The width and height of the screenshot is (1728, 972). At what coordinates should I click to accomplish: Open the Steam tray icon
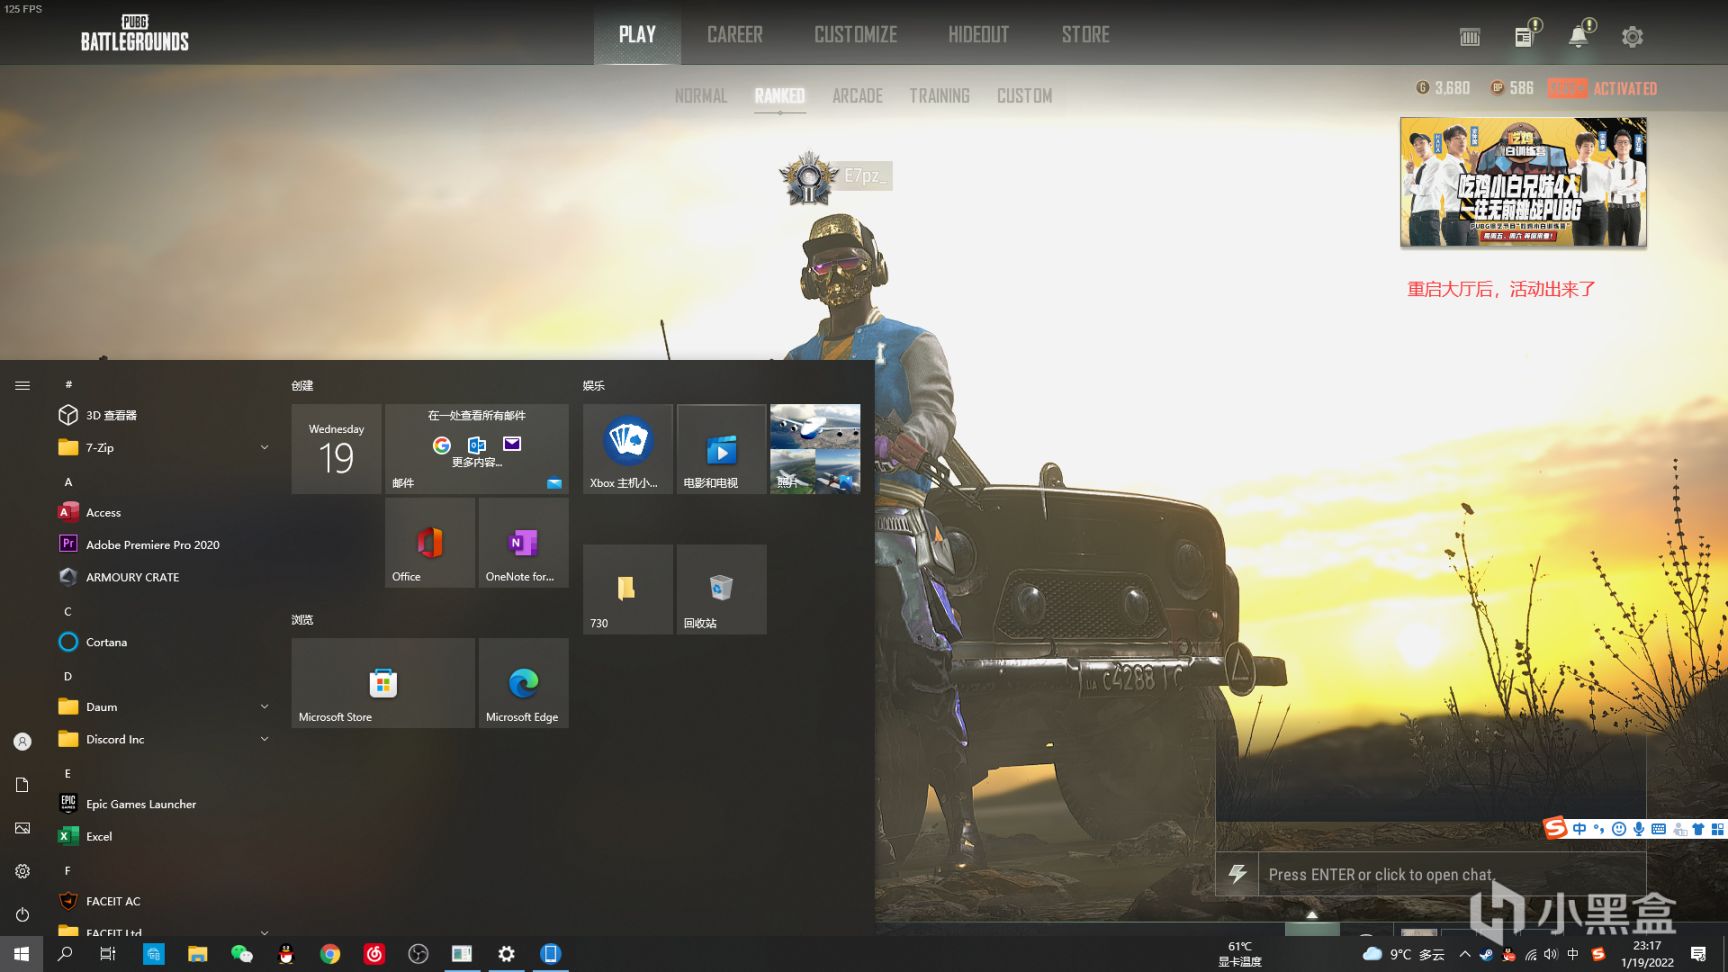pyautogui.click(x=1486, y=955)
